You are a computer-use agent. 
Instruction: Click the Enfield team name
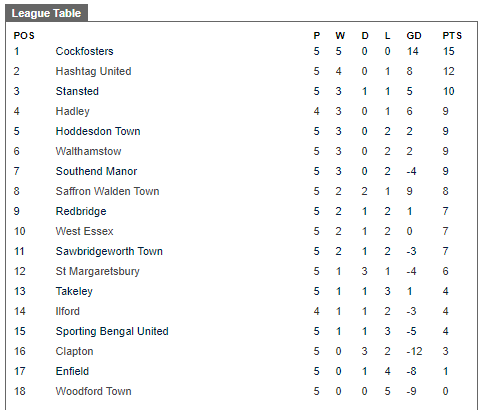72,371
